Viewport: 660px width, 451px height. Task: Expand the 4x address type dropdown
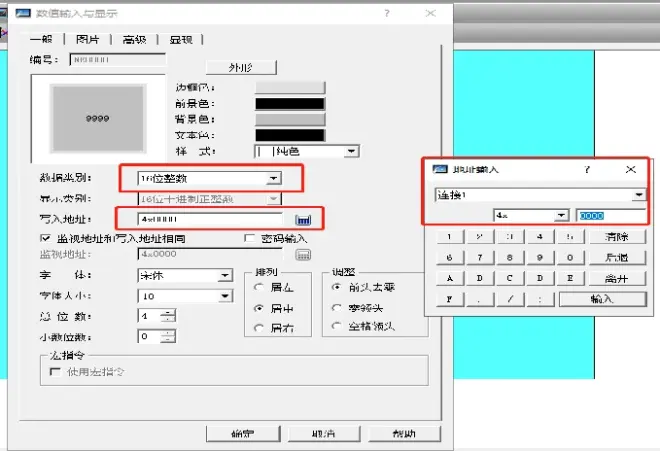[561, 215]
